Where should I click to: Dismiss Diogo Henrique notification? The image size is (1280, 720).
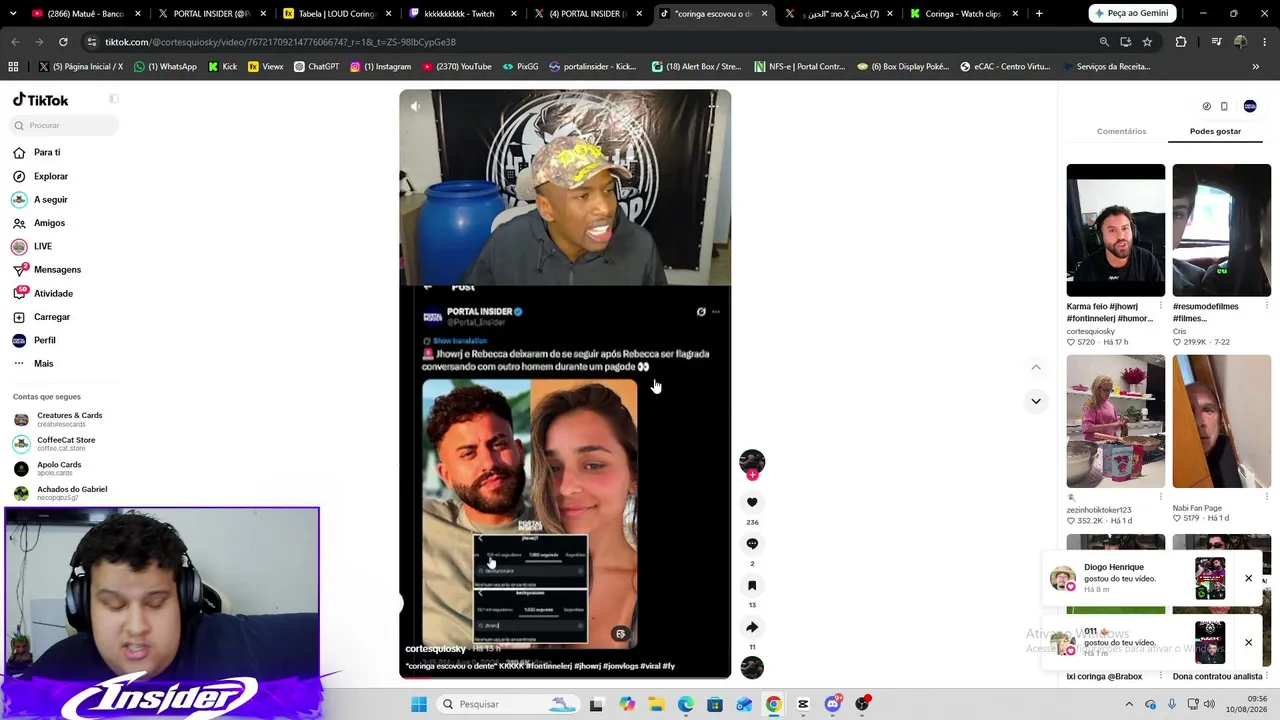1248,578
